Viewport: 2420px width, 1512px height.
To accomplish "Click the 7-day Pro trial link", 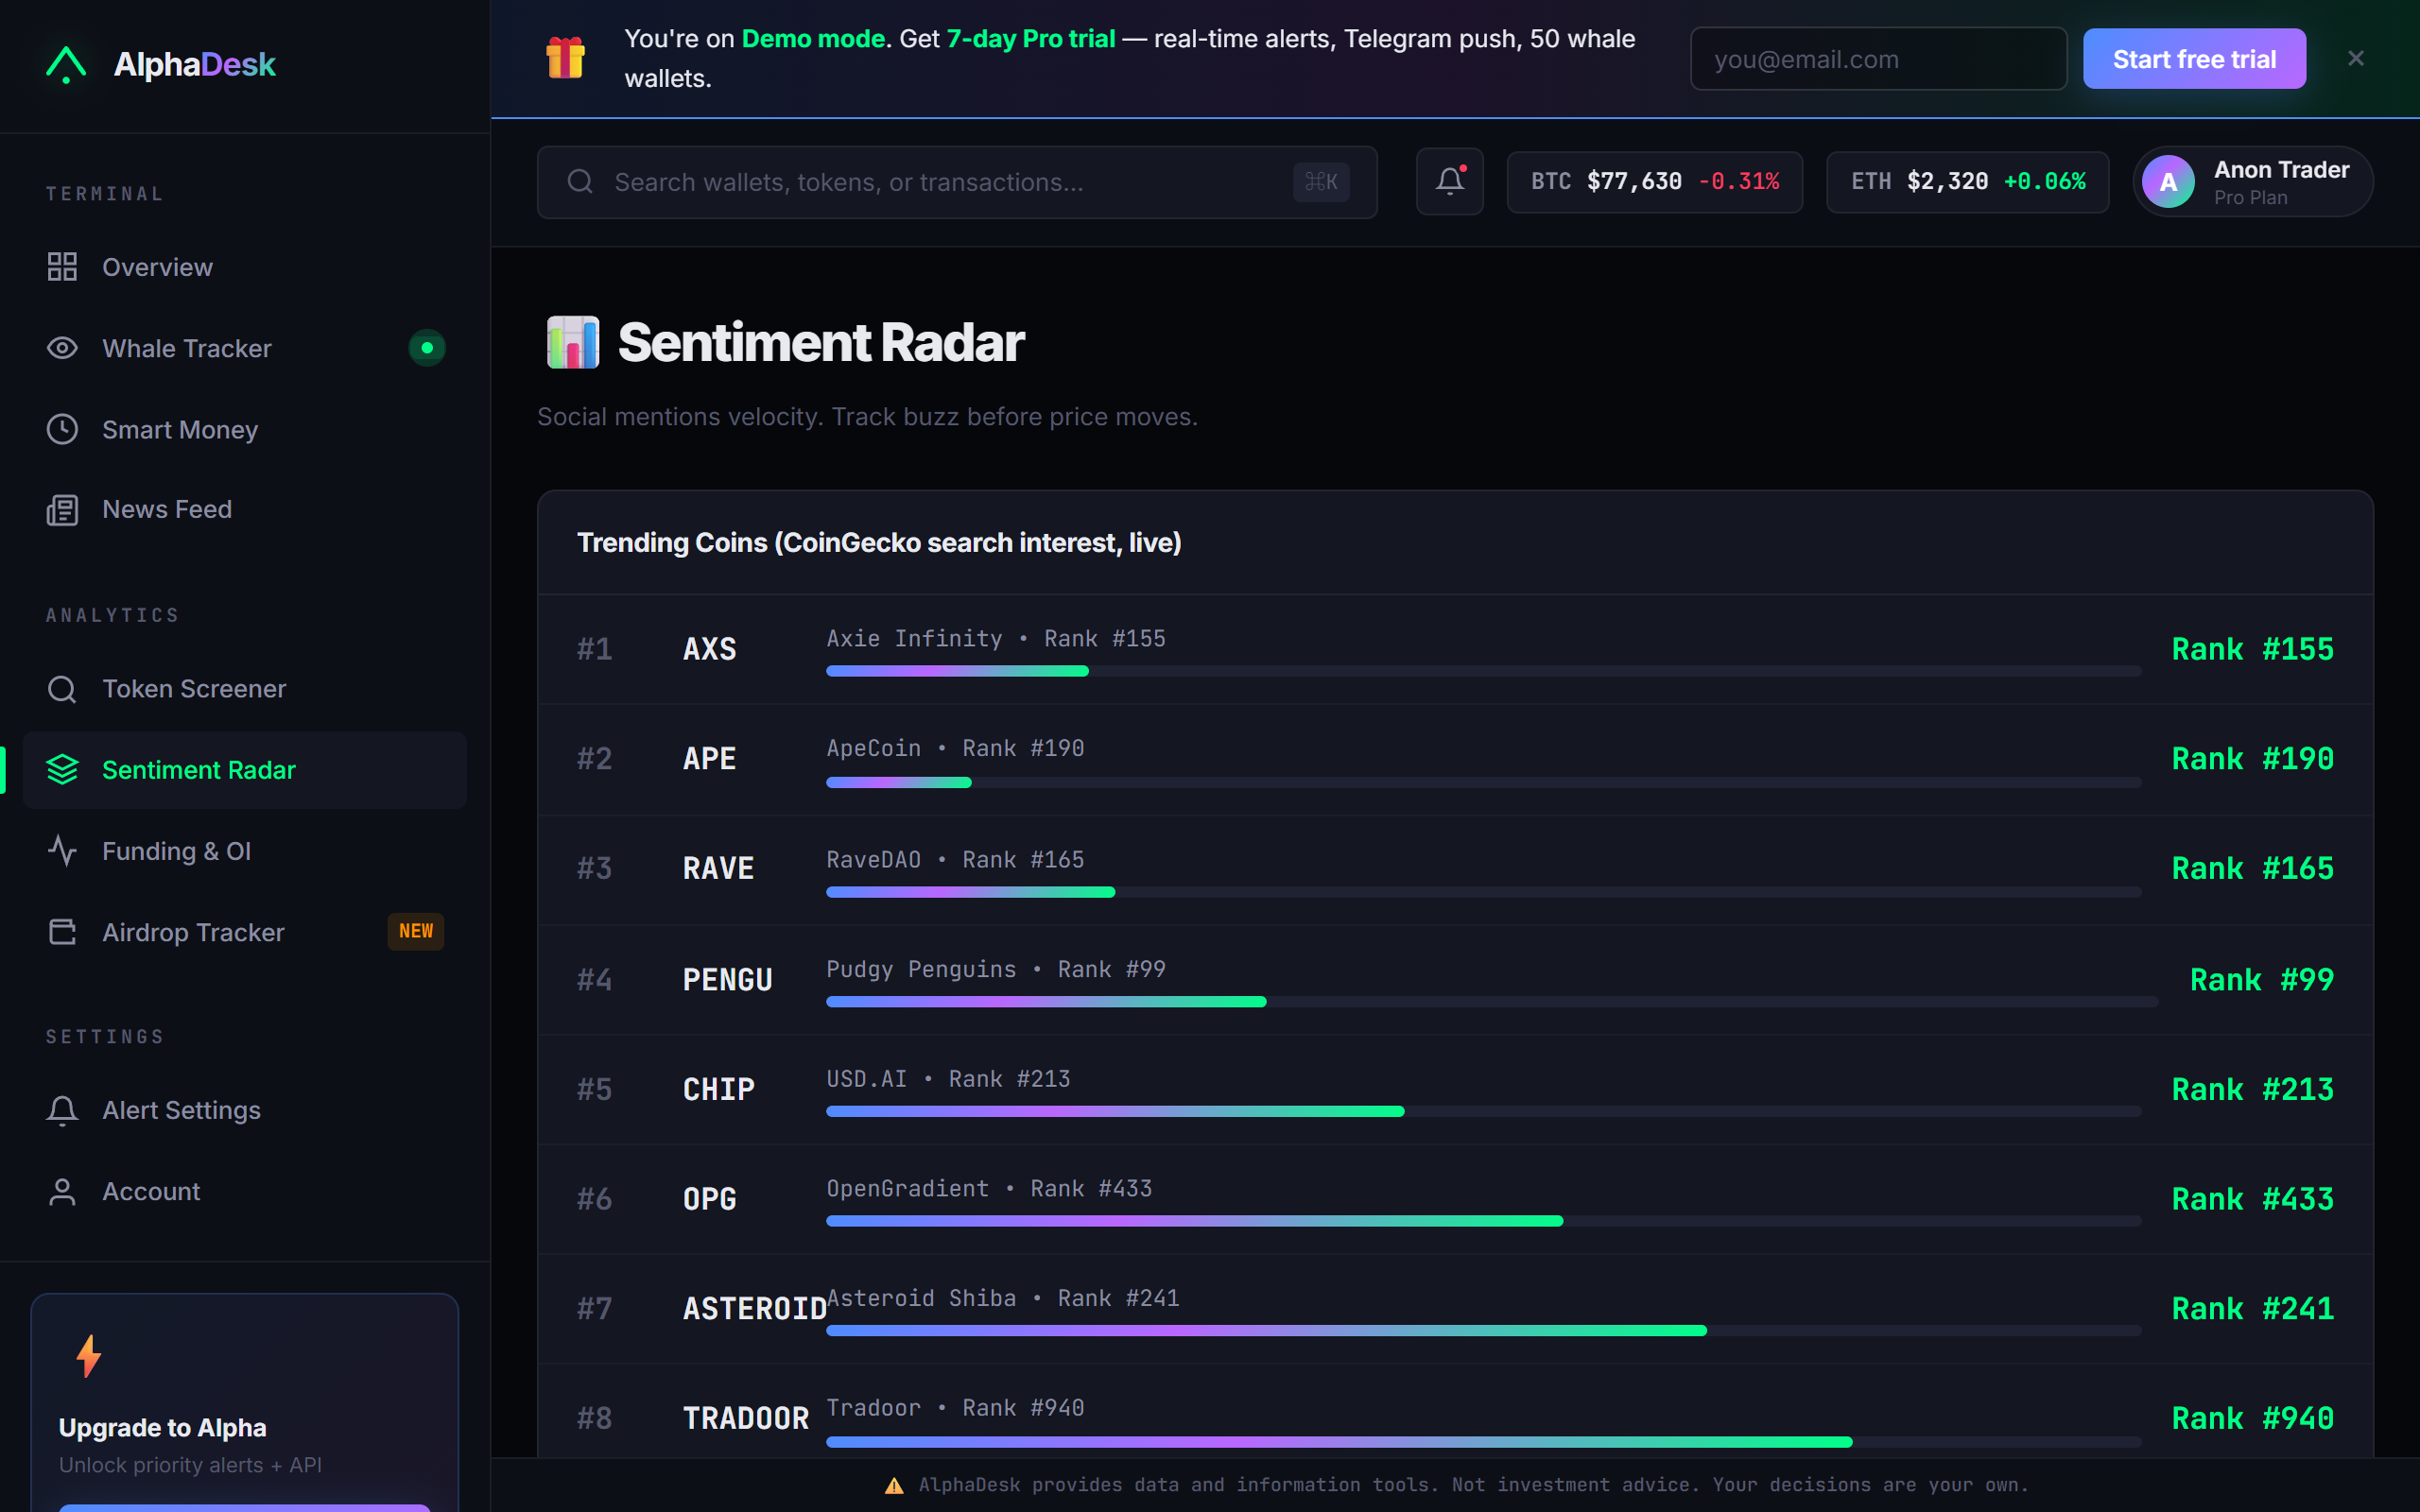I will click(x=1031, y=39).
